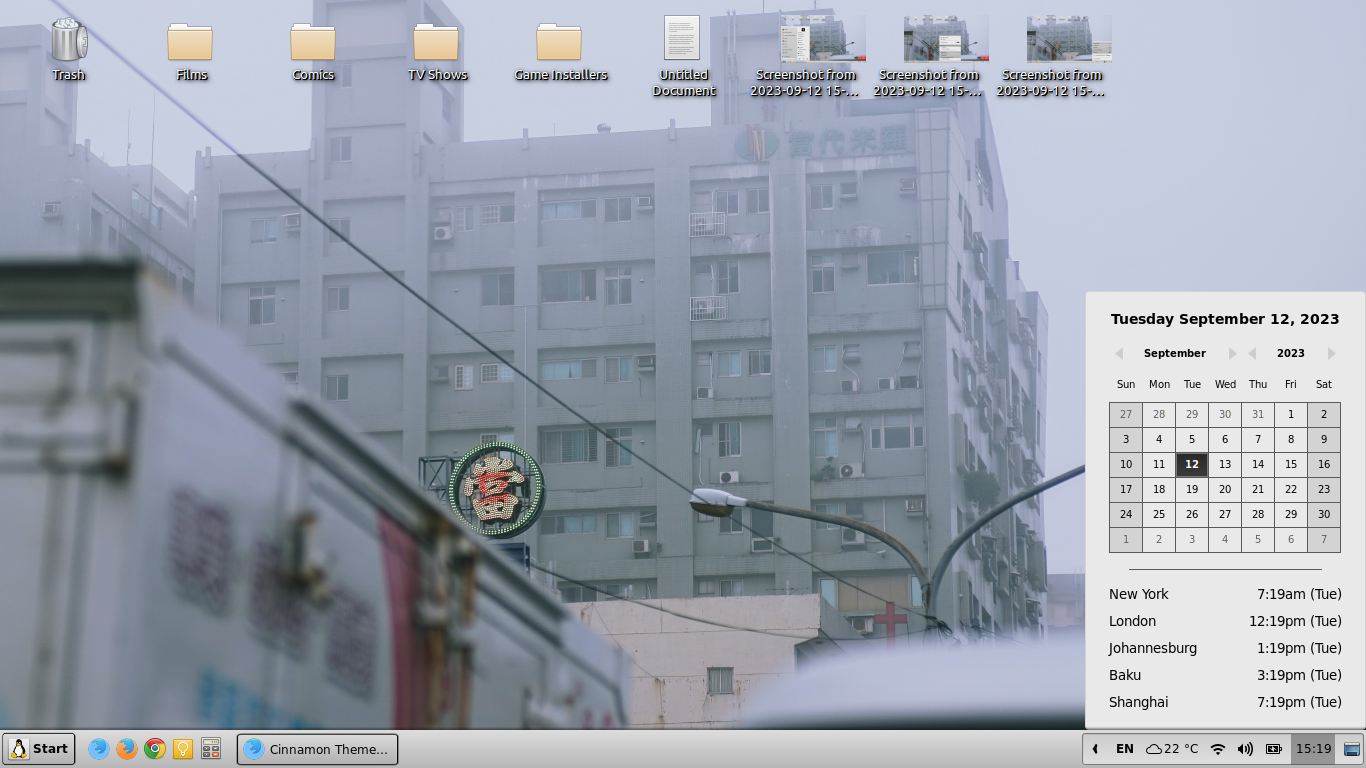
Task: Select day 19 in the calendar
Action: click(x=1192, y=489)
